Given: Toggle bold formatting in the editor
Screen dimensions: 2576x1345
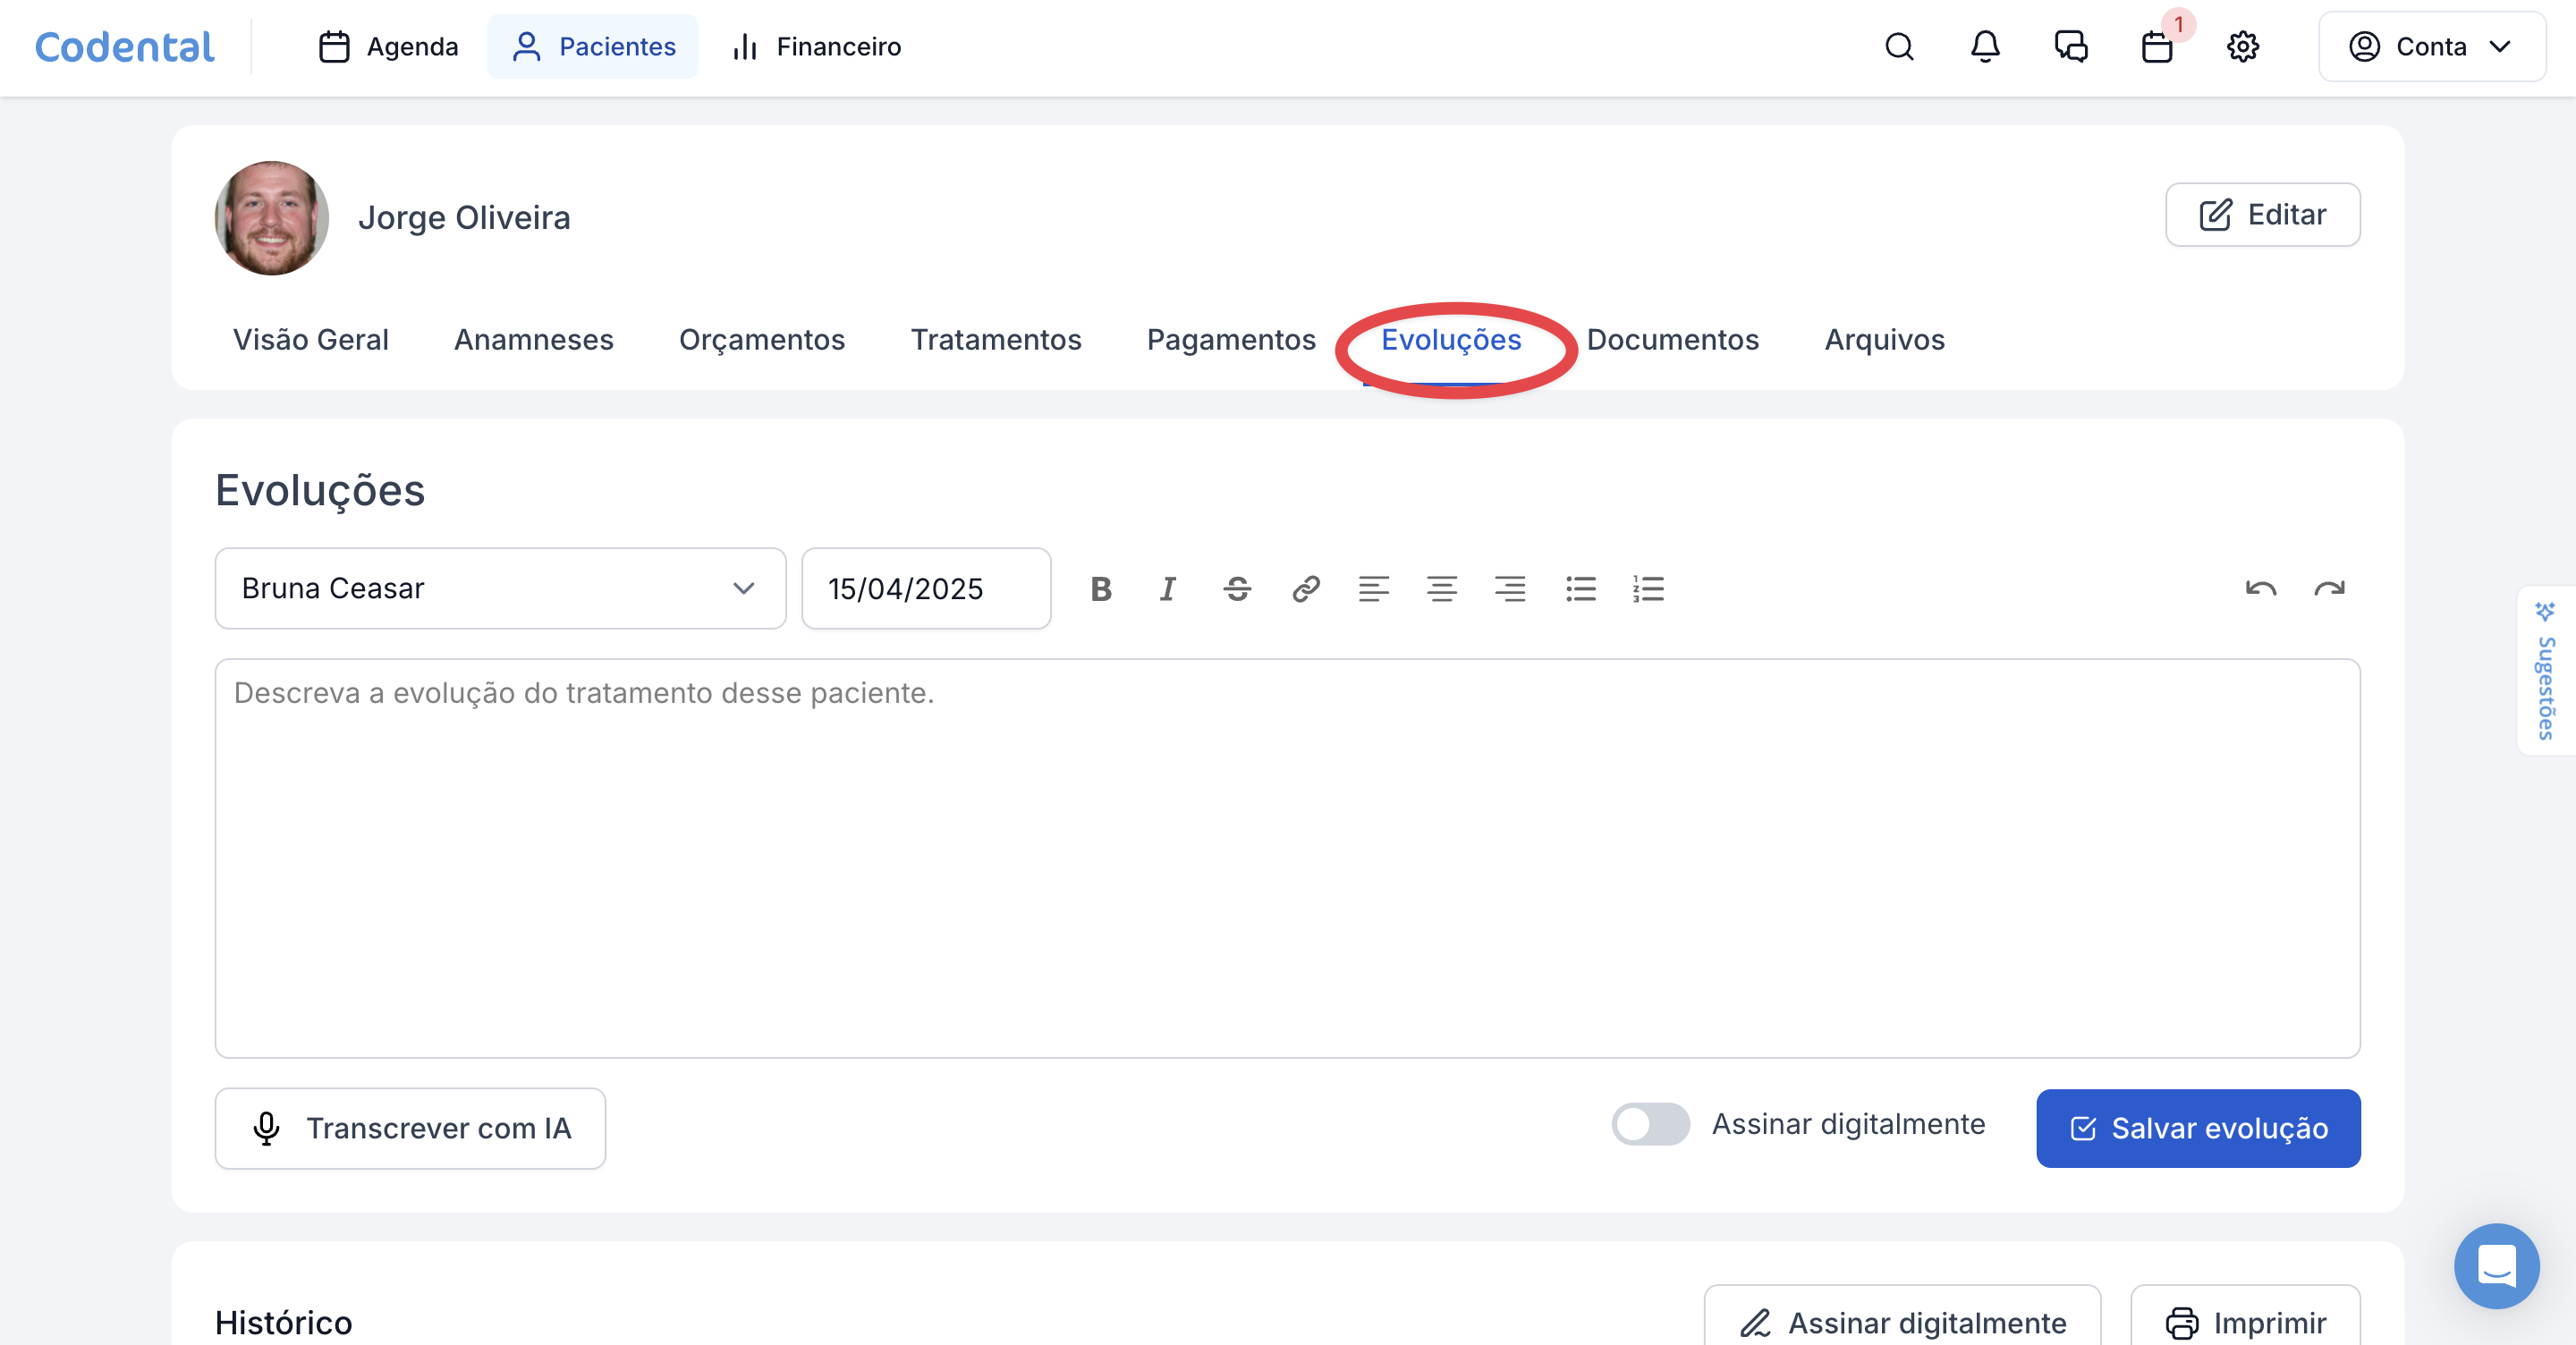Looking at the screenshot, I should (1101, 589).
